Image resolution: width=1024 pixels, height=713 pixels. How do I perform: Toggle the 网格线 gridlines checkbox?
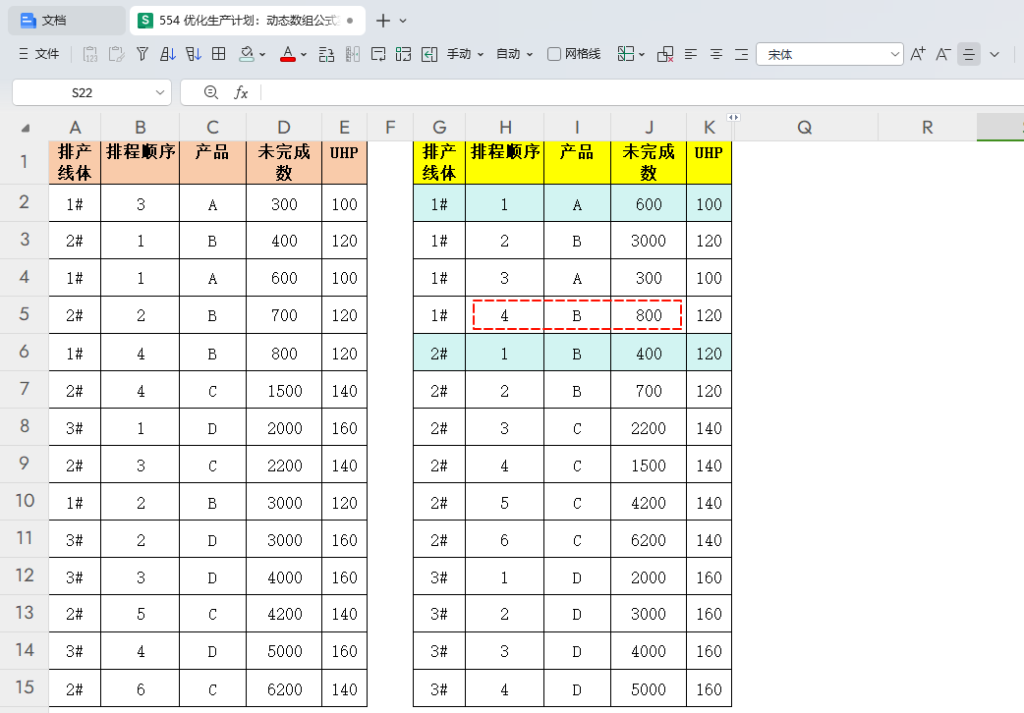click(554, 54)
